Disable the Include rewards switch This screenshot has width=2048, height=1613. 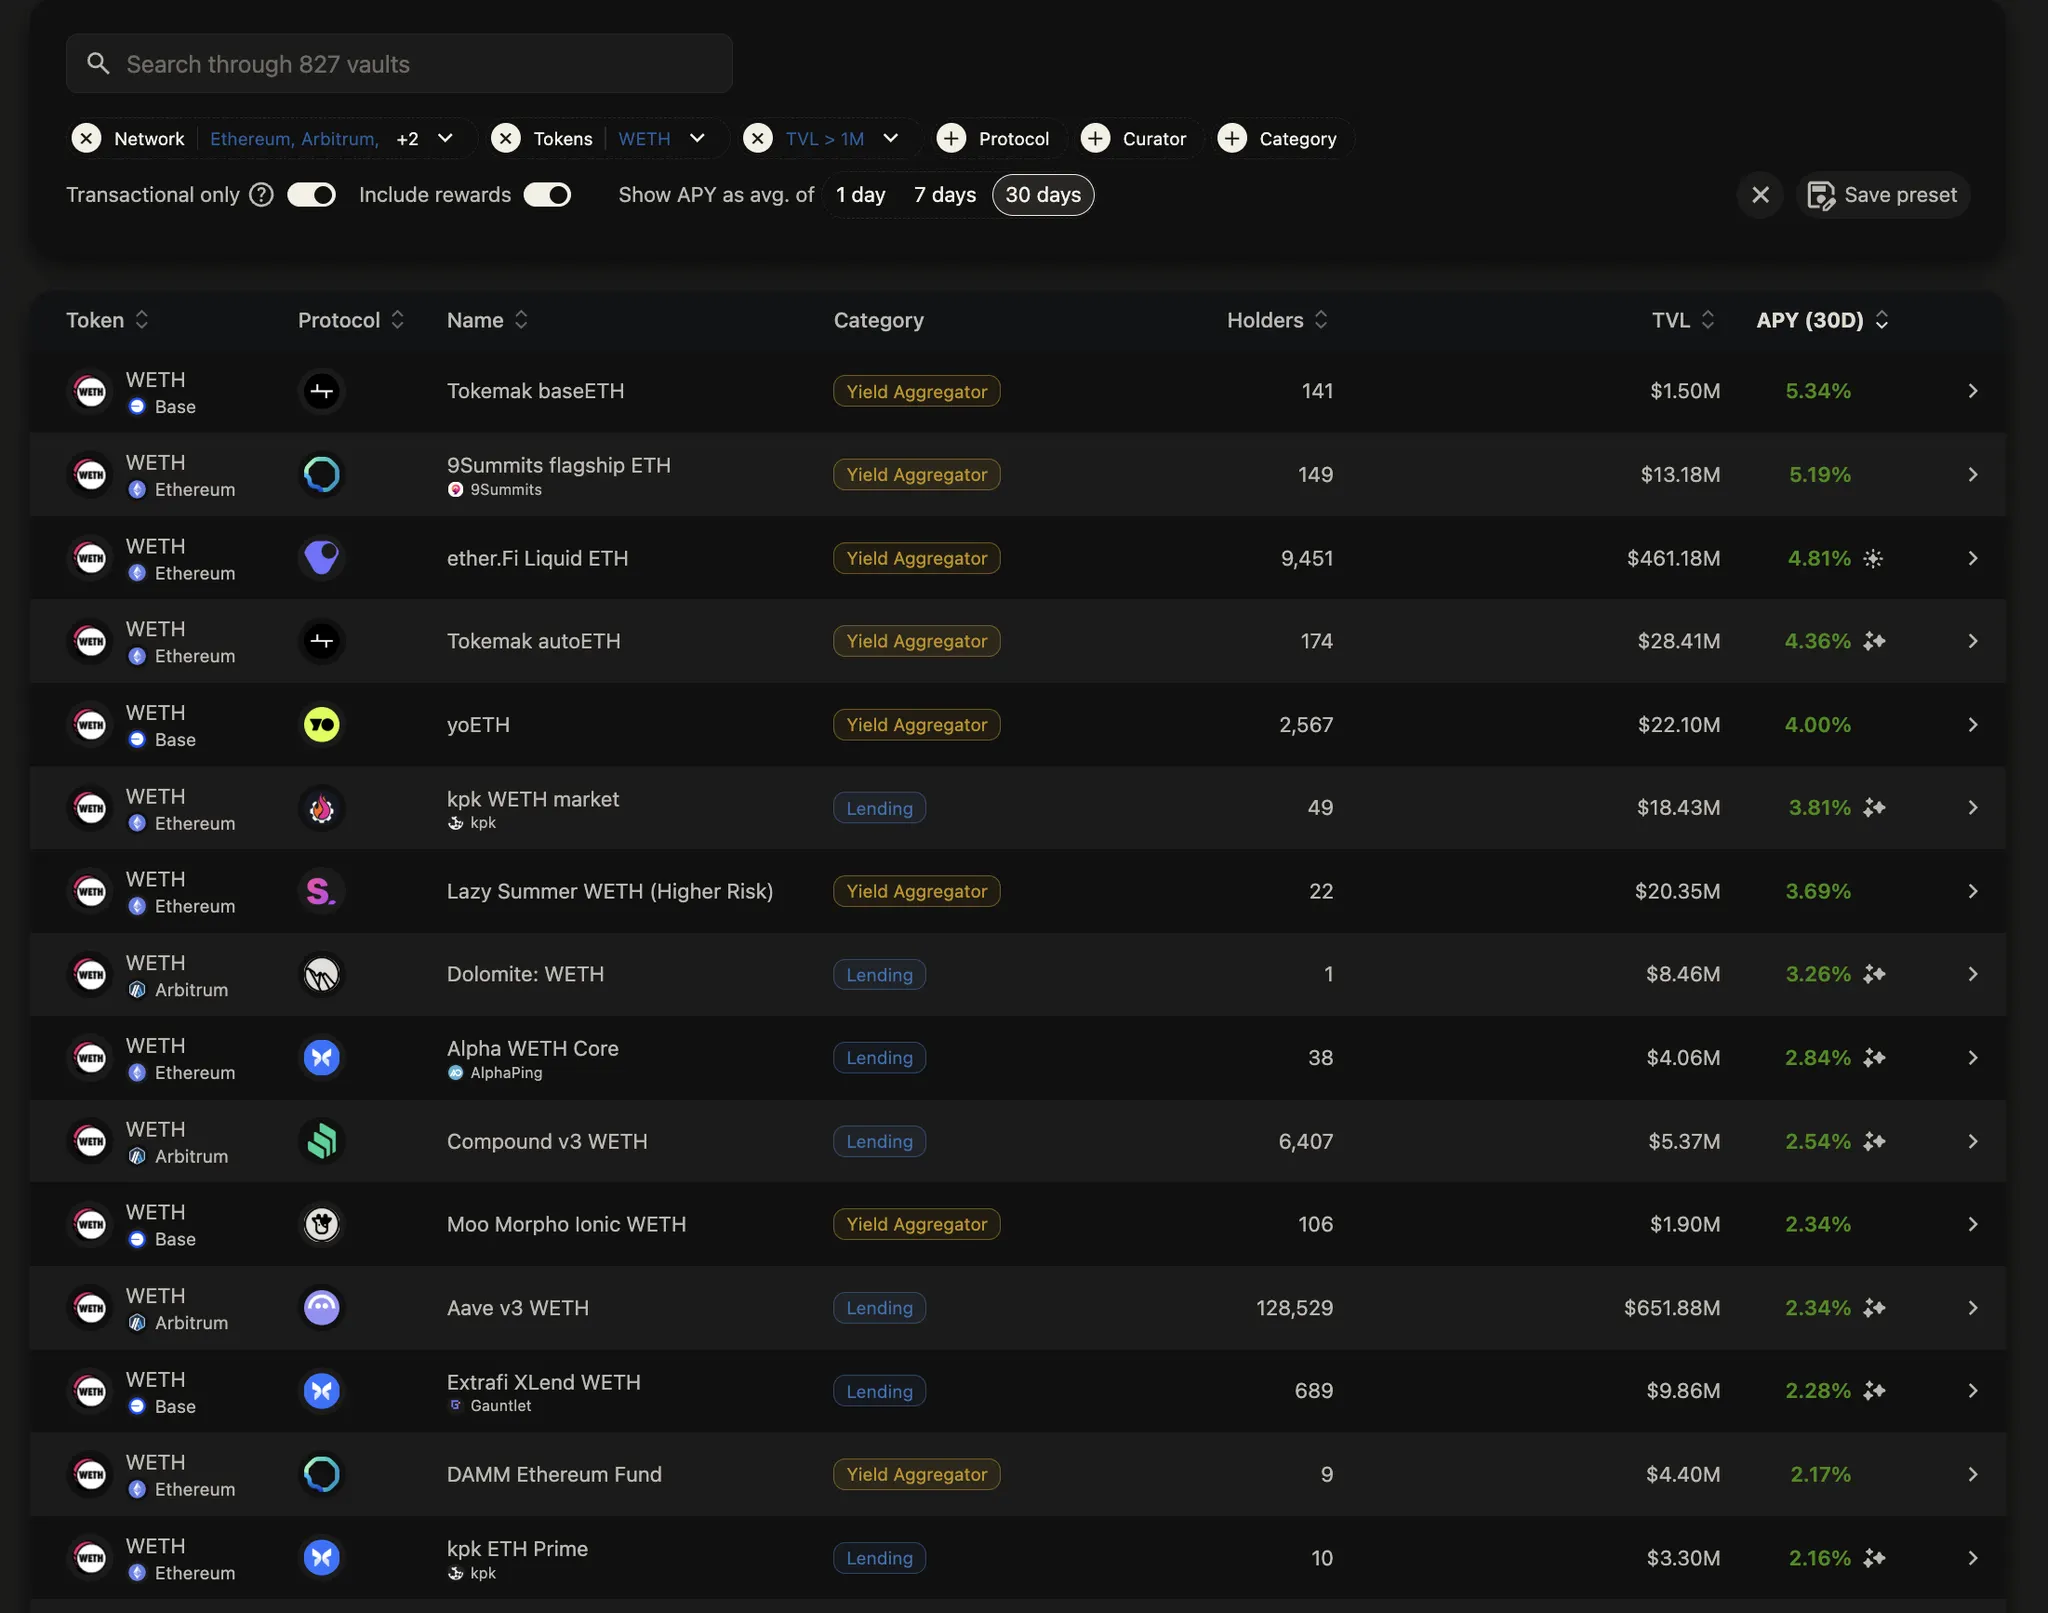(x=547, y=195)
